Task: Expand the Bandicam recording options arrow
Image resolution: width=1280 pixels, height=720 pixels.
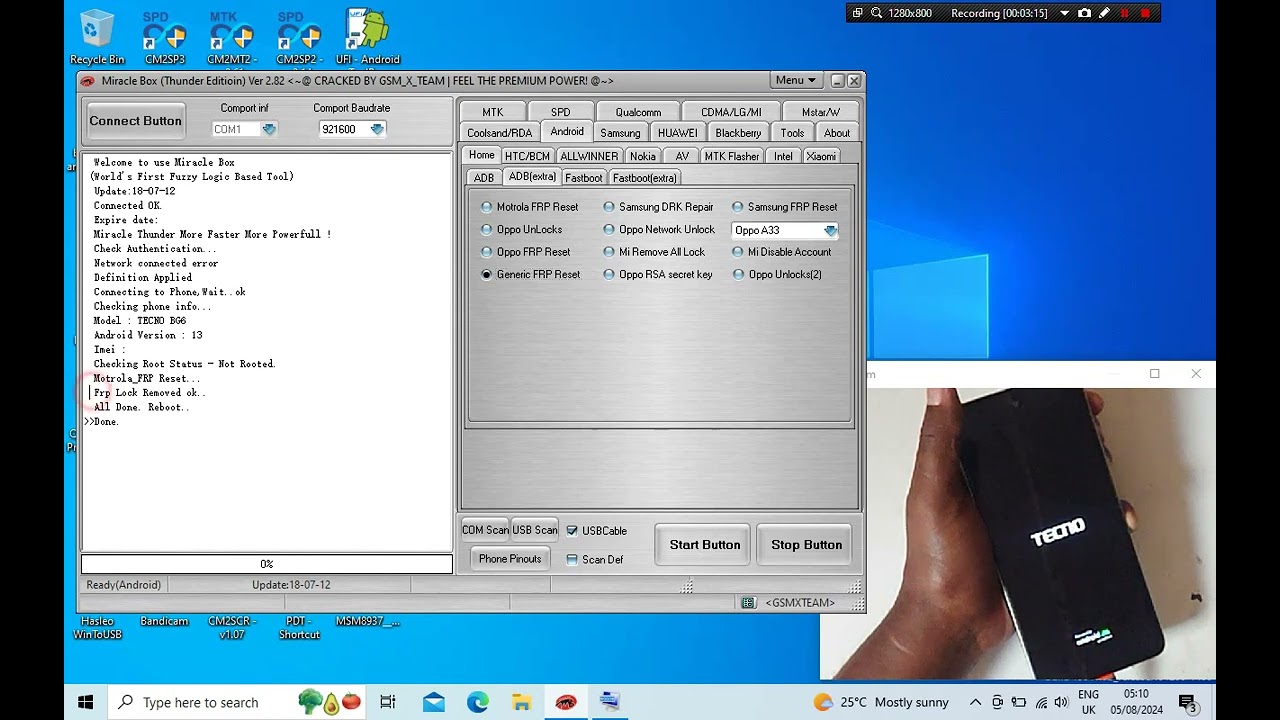Action: pos(1064,13)
